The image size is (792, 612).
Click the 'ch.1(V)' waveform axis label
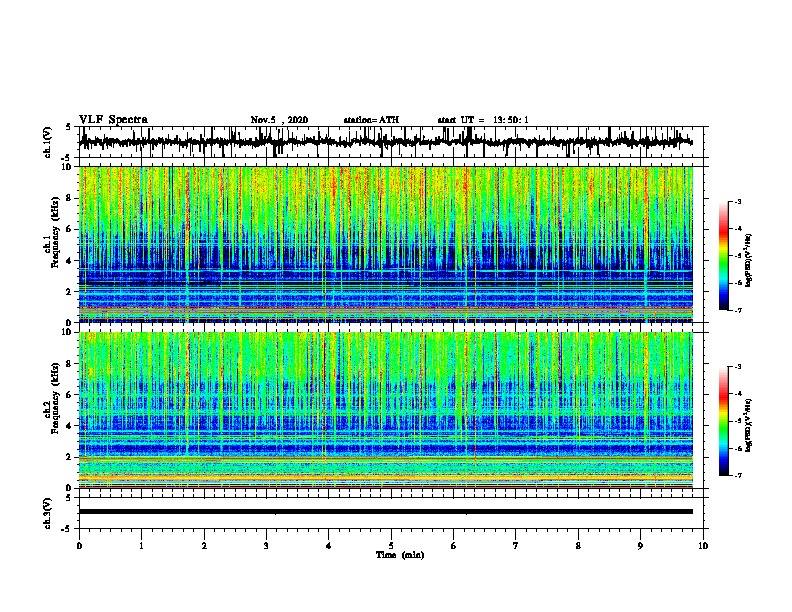point(48,142)
